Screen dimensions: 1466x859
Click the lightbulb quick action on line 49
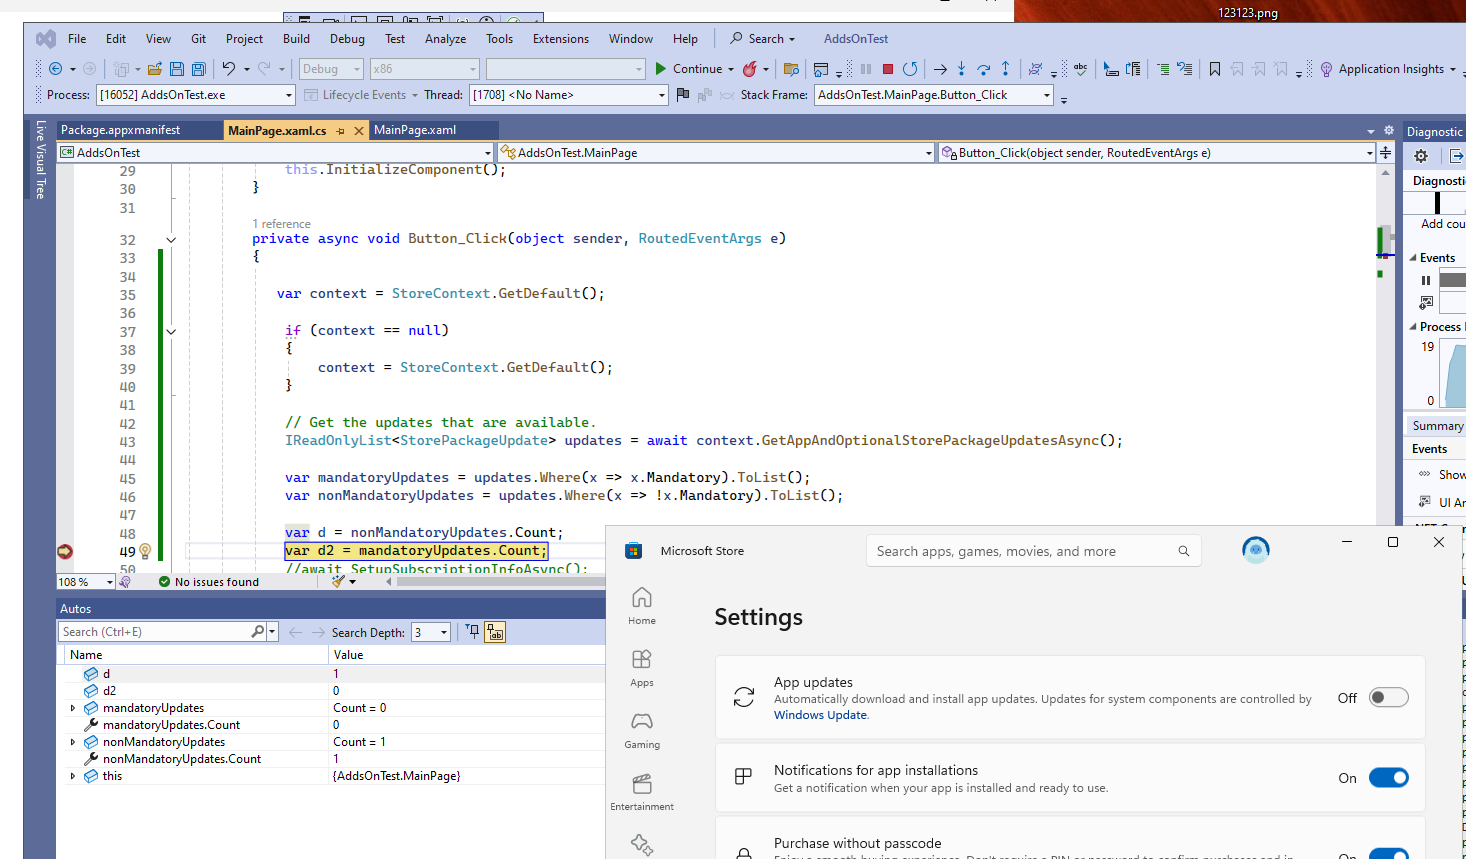pyautogui.click(x=145, y=551)
